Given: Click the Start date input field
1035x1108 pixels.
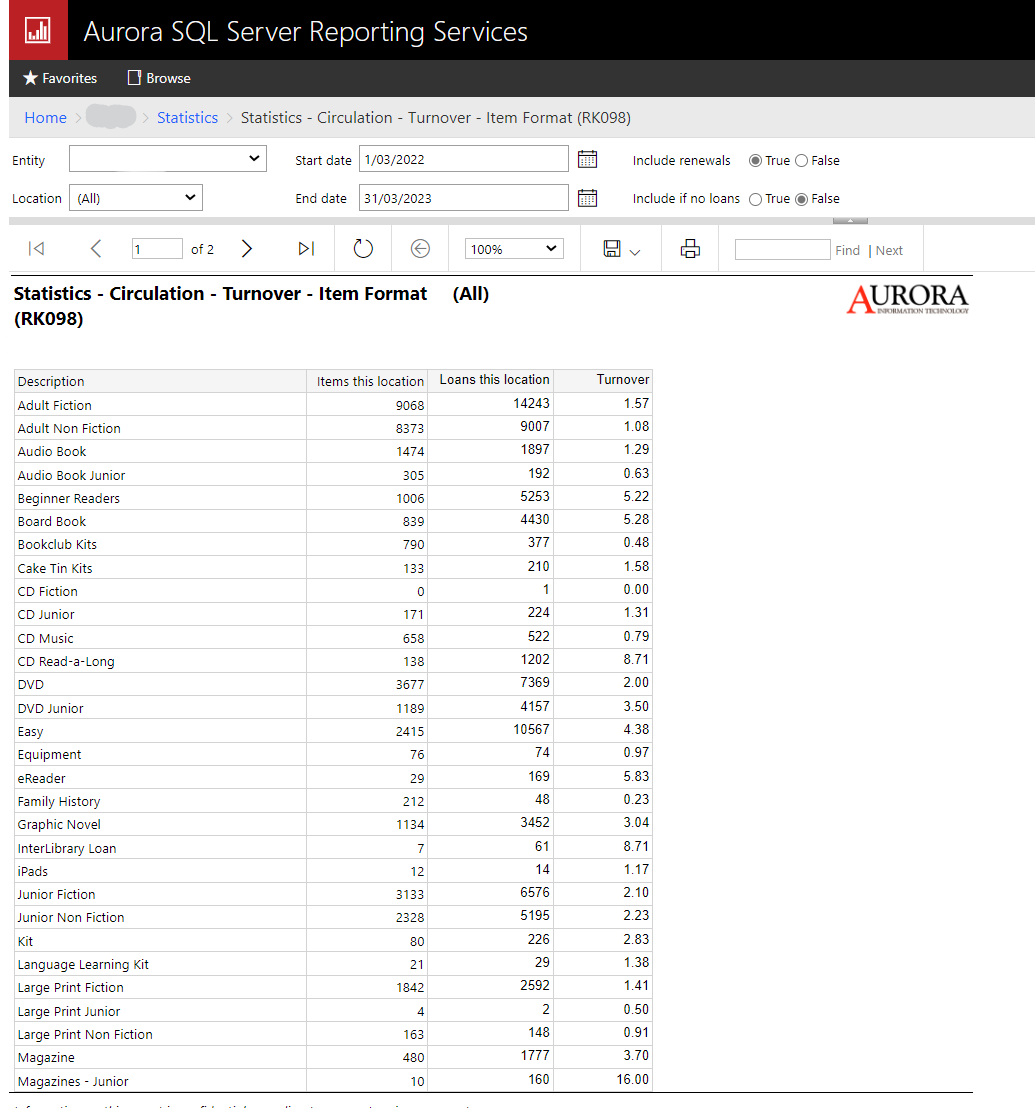Looking at the screenshot, I should click(x=463, y=159).
